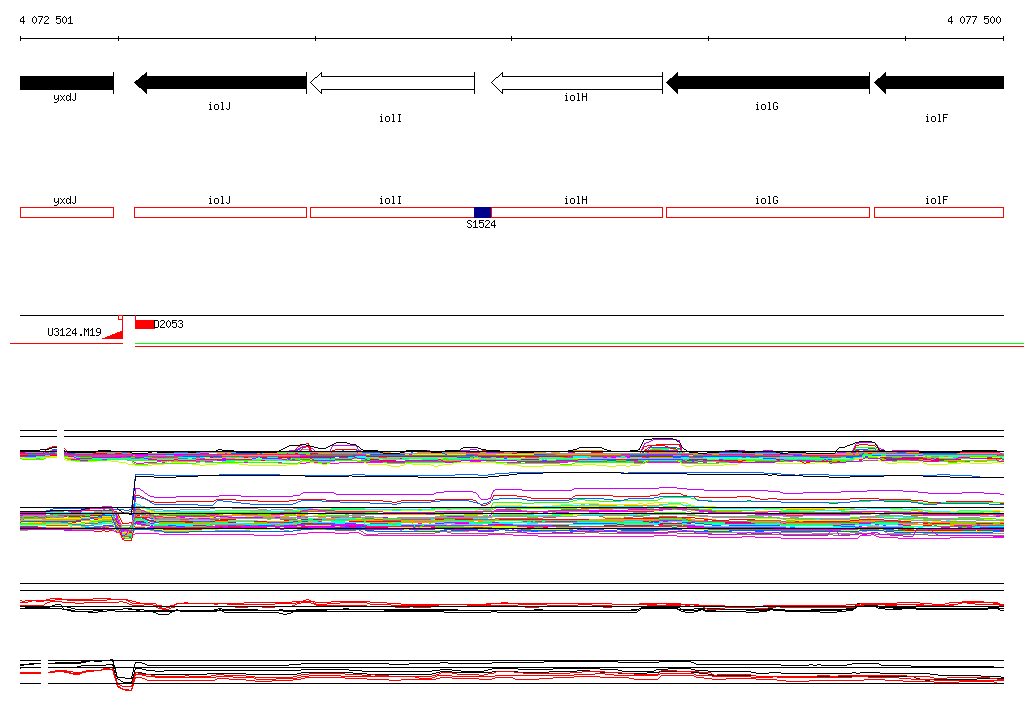Image resolution: width=1024 pixels, height=714 pixels.
Task: Select the red outlined iolI segment box
Action: pyautogui.click(x=392, y=212)
